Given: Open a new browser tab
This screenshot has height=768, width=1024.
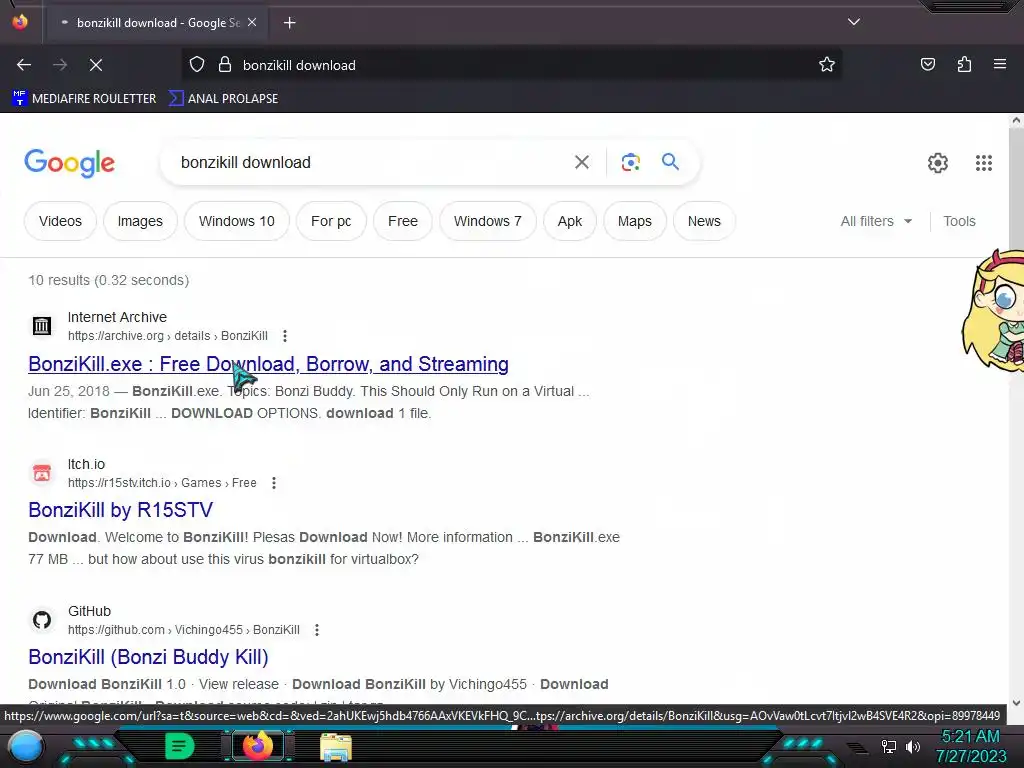Looking at the screenshot, I should 289,23.
